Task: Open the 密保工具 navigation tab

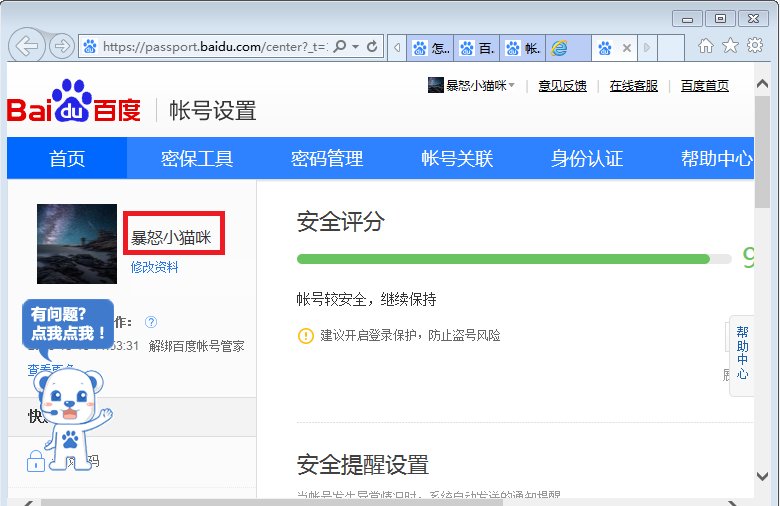Action: (x=197, y=158)
